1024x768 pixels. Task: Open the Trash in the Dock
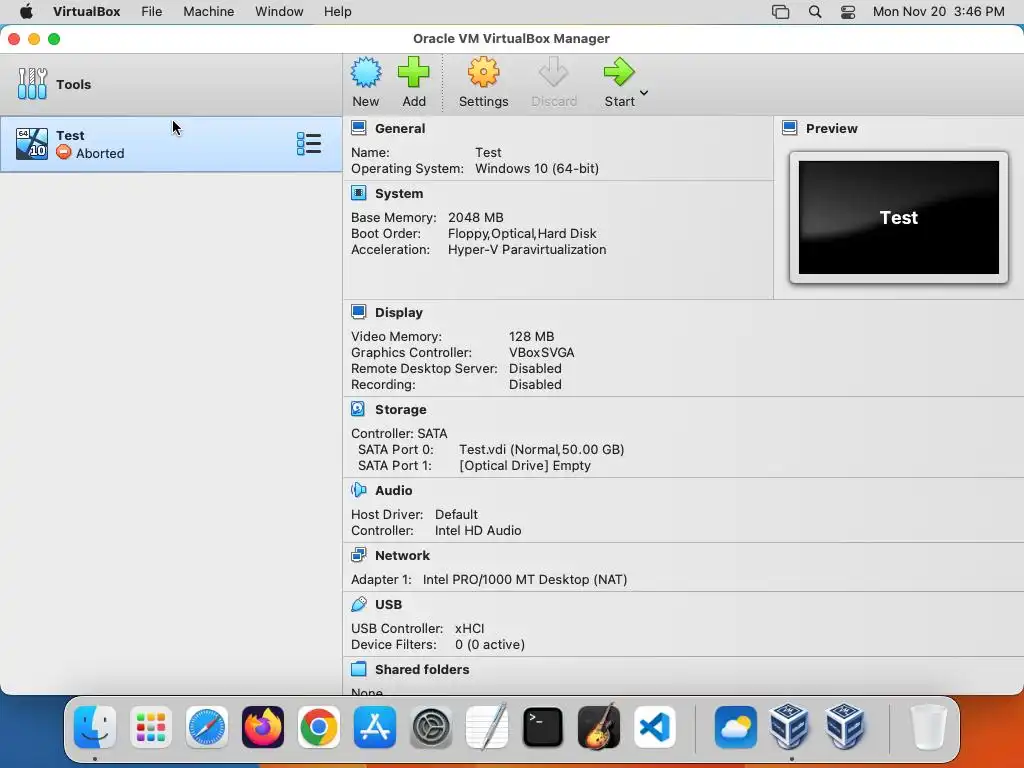tap(928, 727)
